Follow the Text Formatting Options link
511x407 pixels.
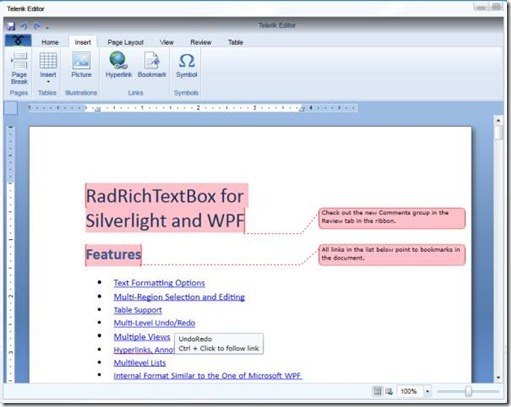(159, 283)
